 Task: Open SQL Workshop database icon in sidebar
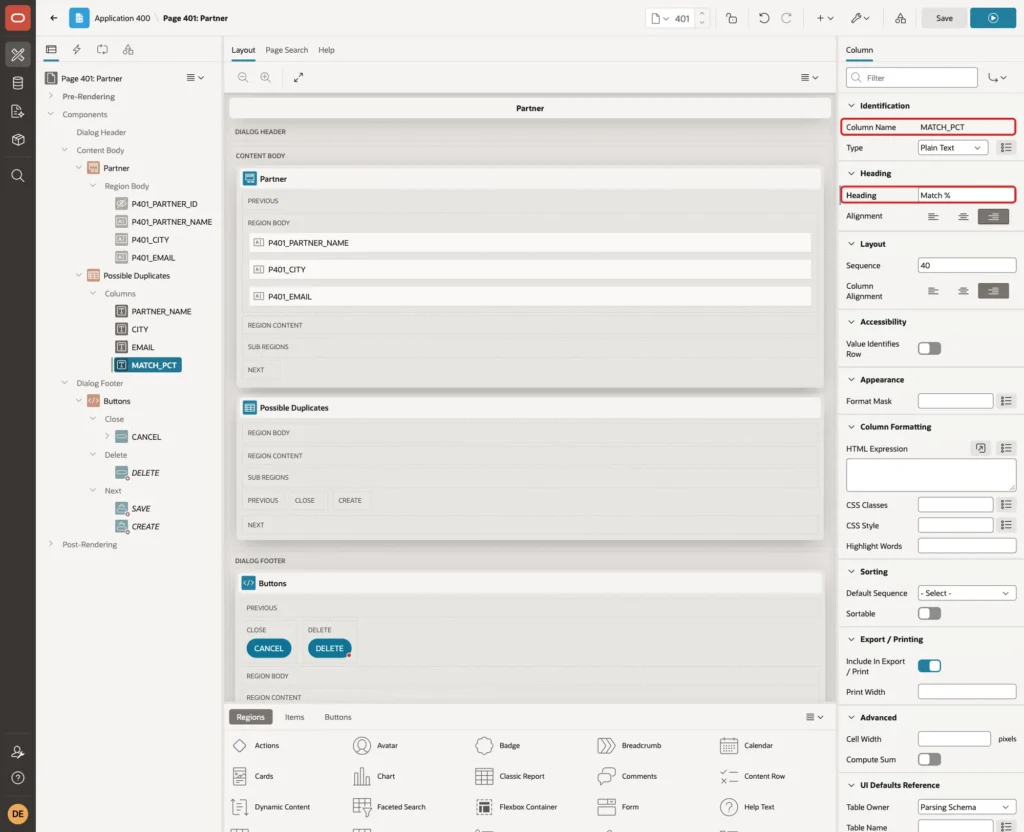click(18, 83)
